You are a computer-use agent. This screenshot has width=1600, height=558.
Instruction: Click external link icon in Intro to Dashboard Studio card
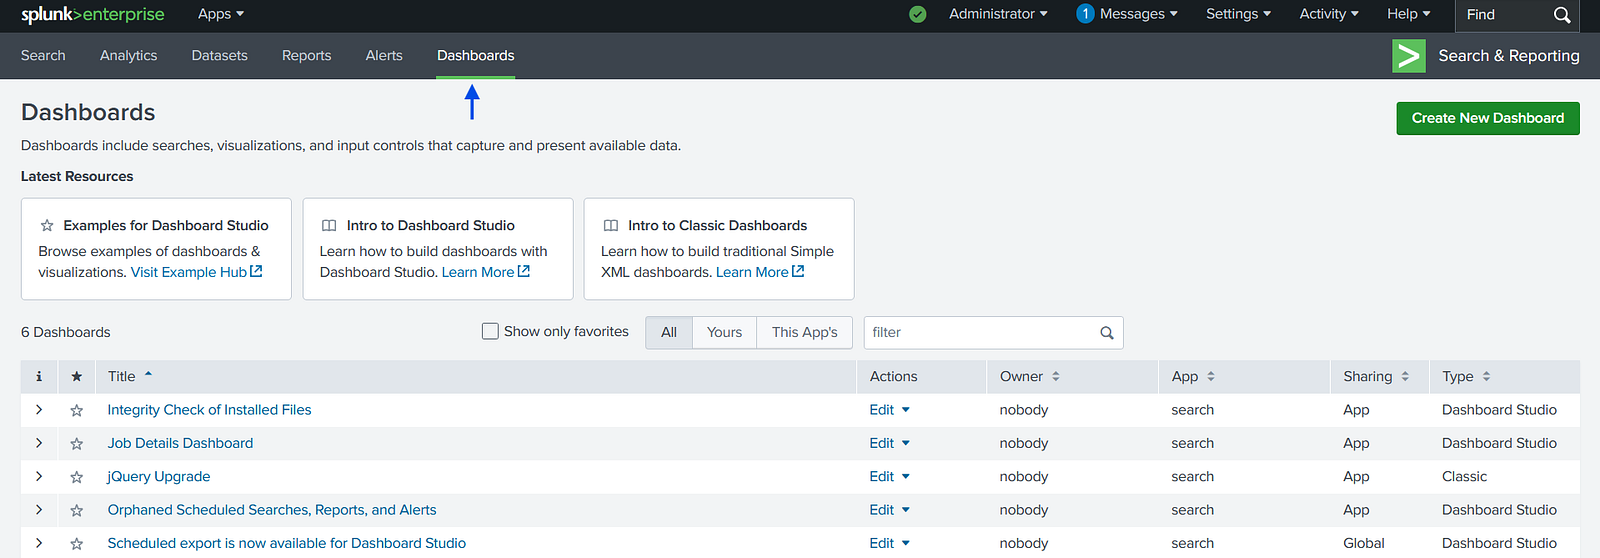pyautogui.click(x=524, y=271)
